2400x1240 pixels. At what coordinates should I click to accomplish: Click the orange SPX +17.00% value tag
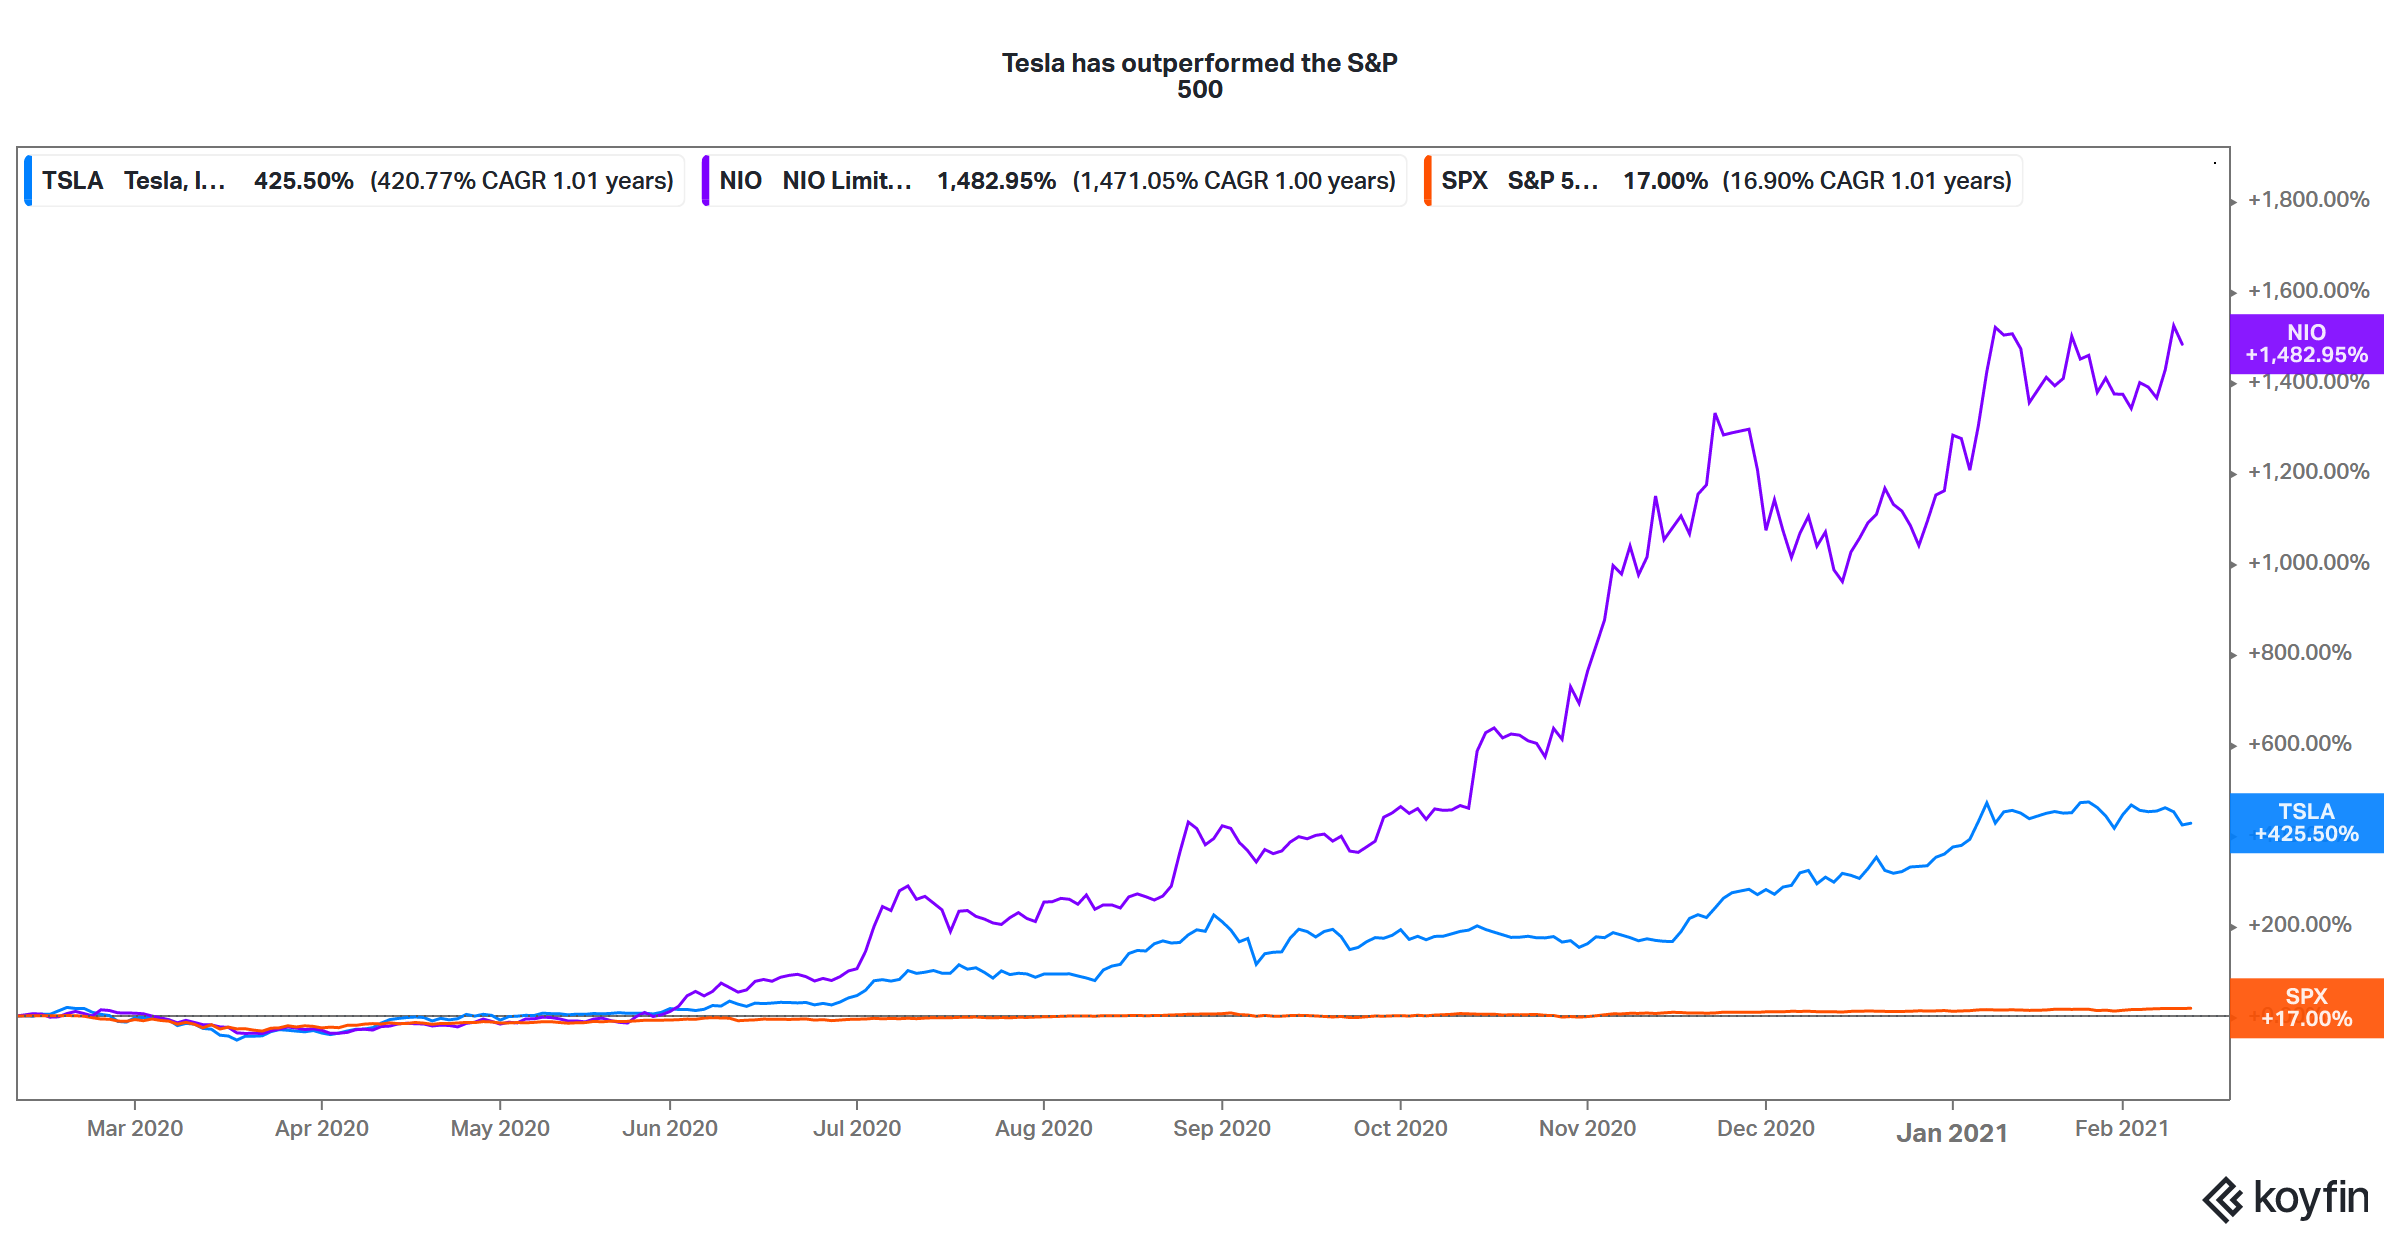pyautogui.click(x=2307, y=1008)
